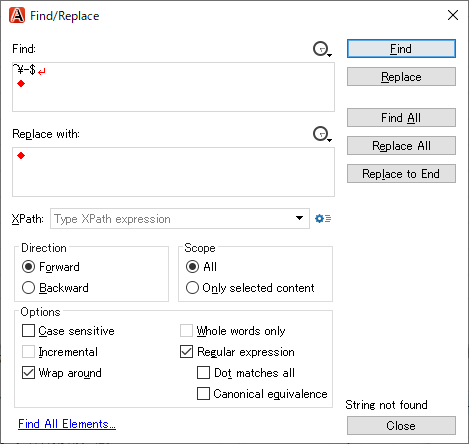Screen dimensions: 469x444
Task: Select the Backward direction radio button
Action: (x=28, y=288)
